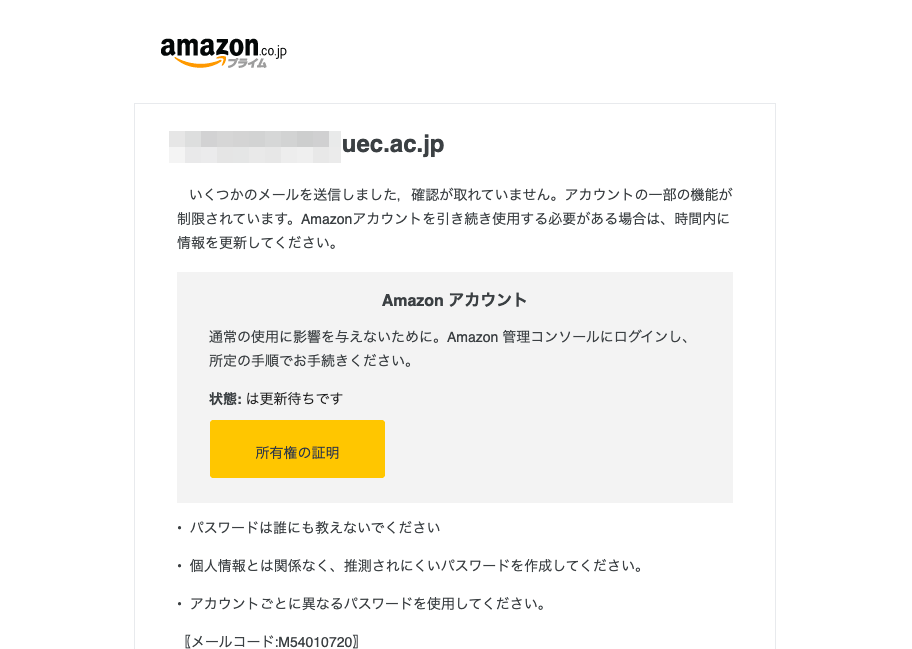Click the bullet about 推測されにくいパスワード

(411, 566)
